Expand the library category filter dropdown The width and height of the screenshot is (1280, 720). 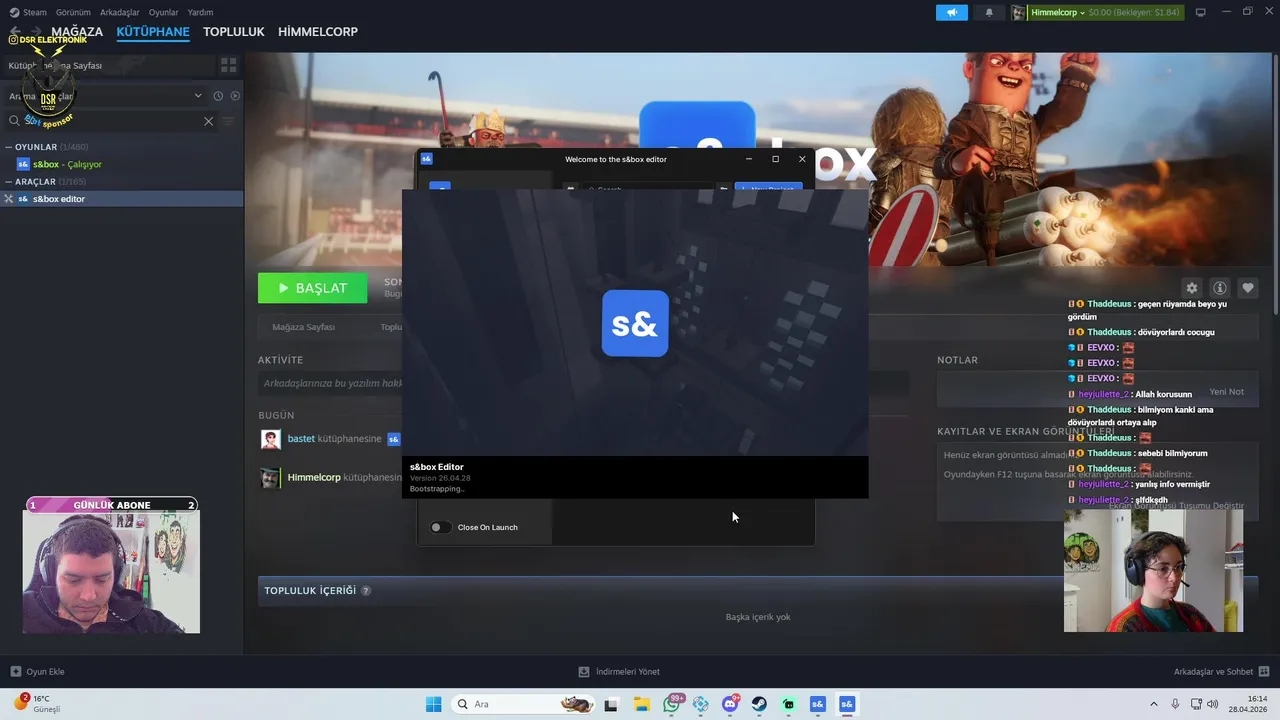pos(198,96)
